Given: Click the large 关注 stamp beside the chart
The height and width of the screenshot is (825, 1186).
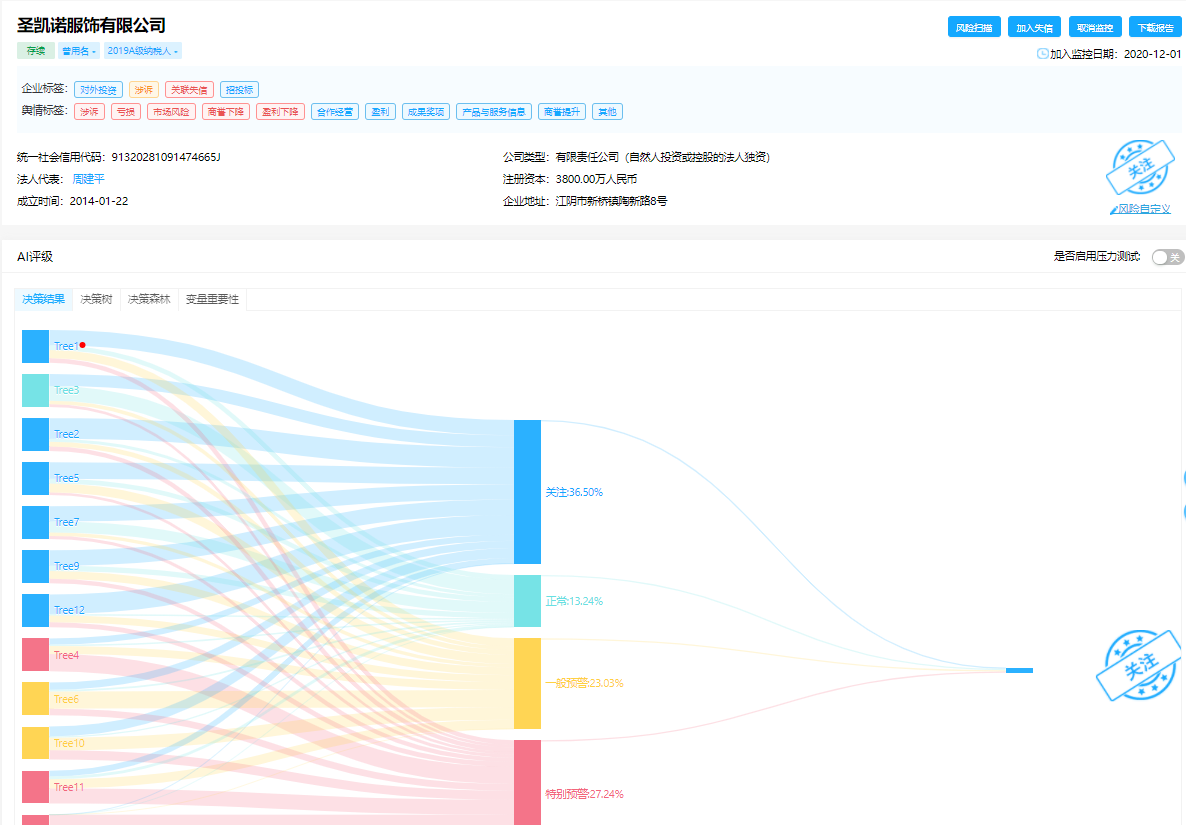Looking at the screenshot, I should click(1139, 665).
